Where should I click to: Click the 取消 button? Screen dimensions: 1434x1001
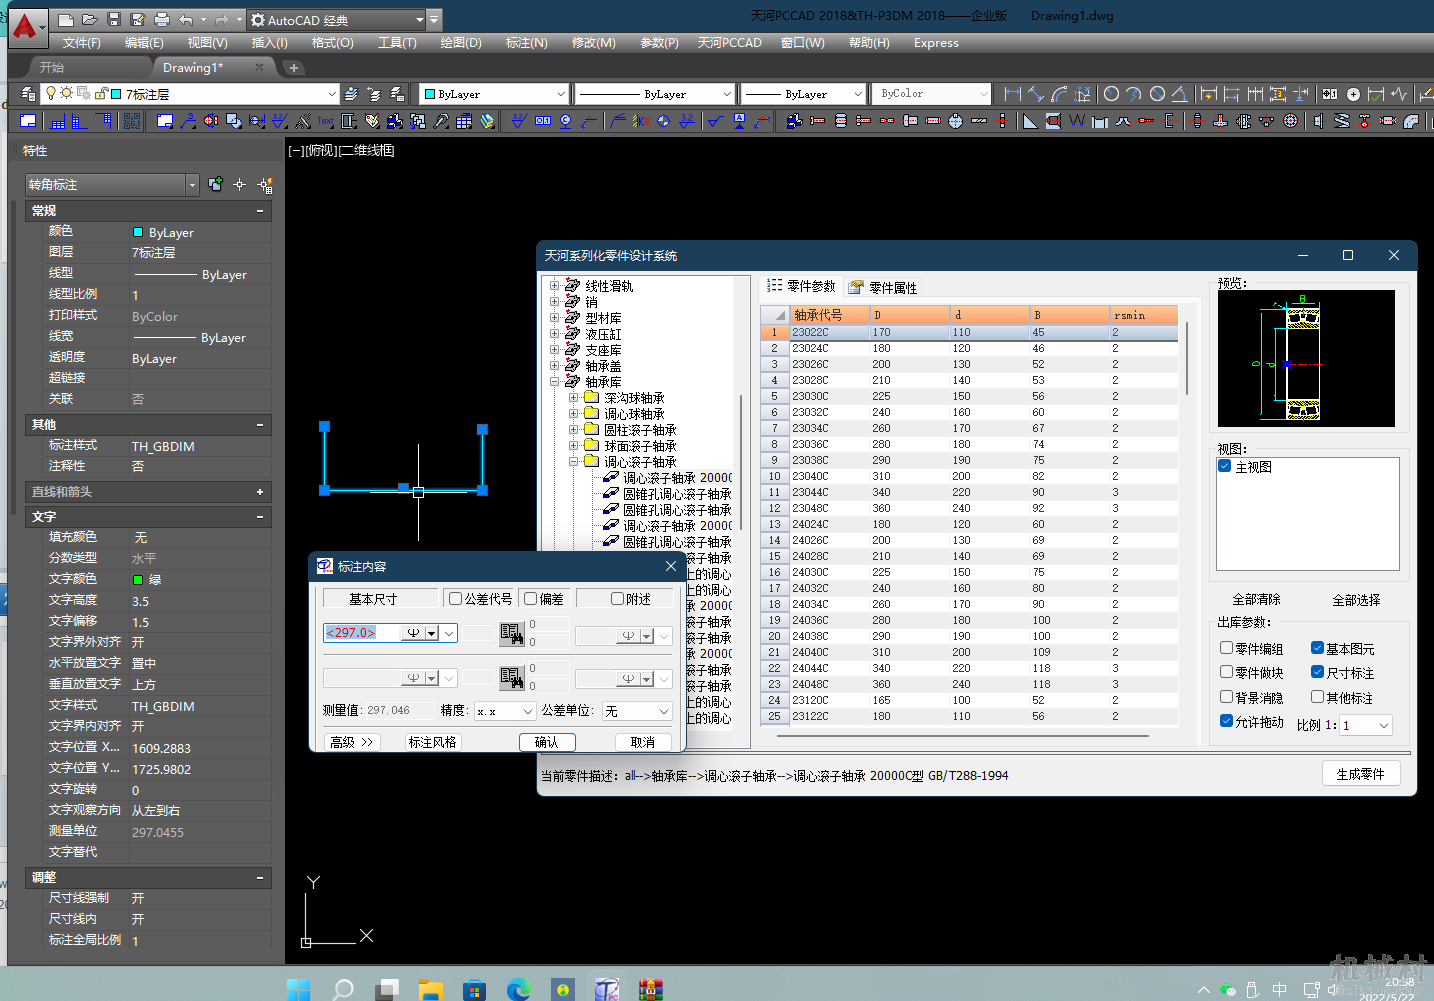point(643,742)
